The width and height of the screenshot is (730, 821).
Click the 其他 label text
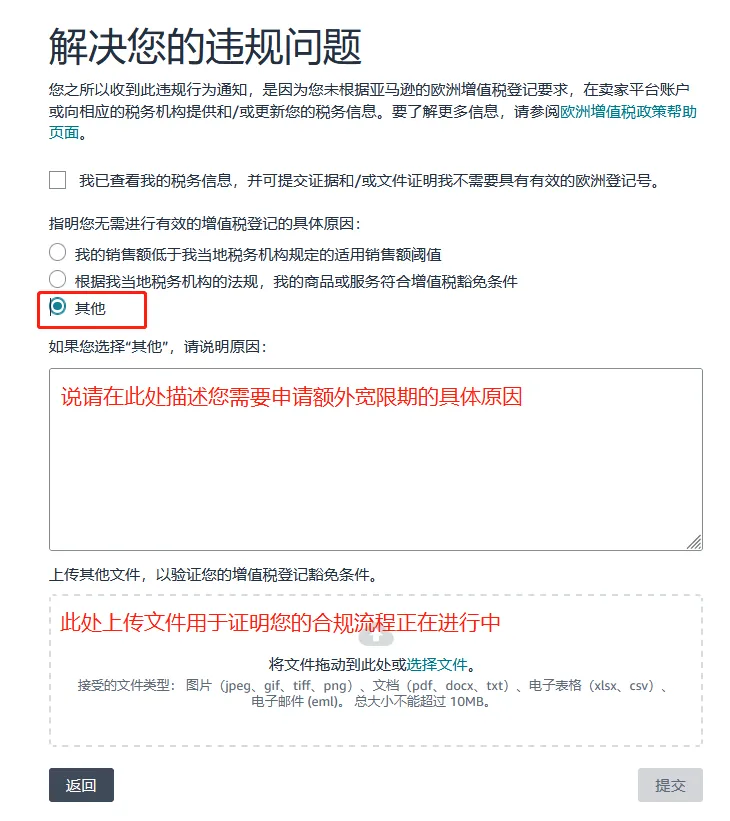[x=90, y=308]
